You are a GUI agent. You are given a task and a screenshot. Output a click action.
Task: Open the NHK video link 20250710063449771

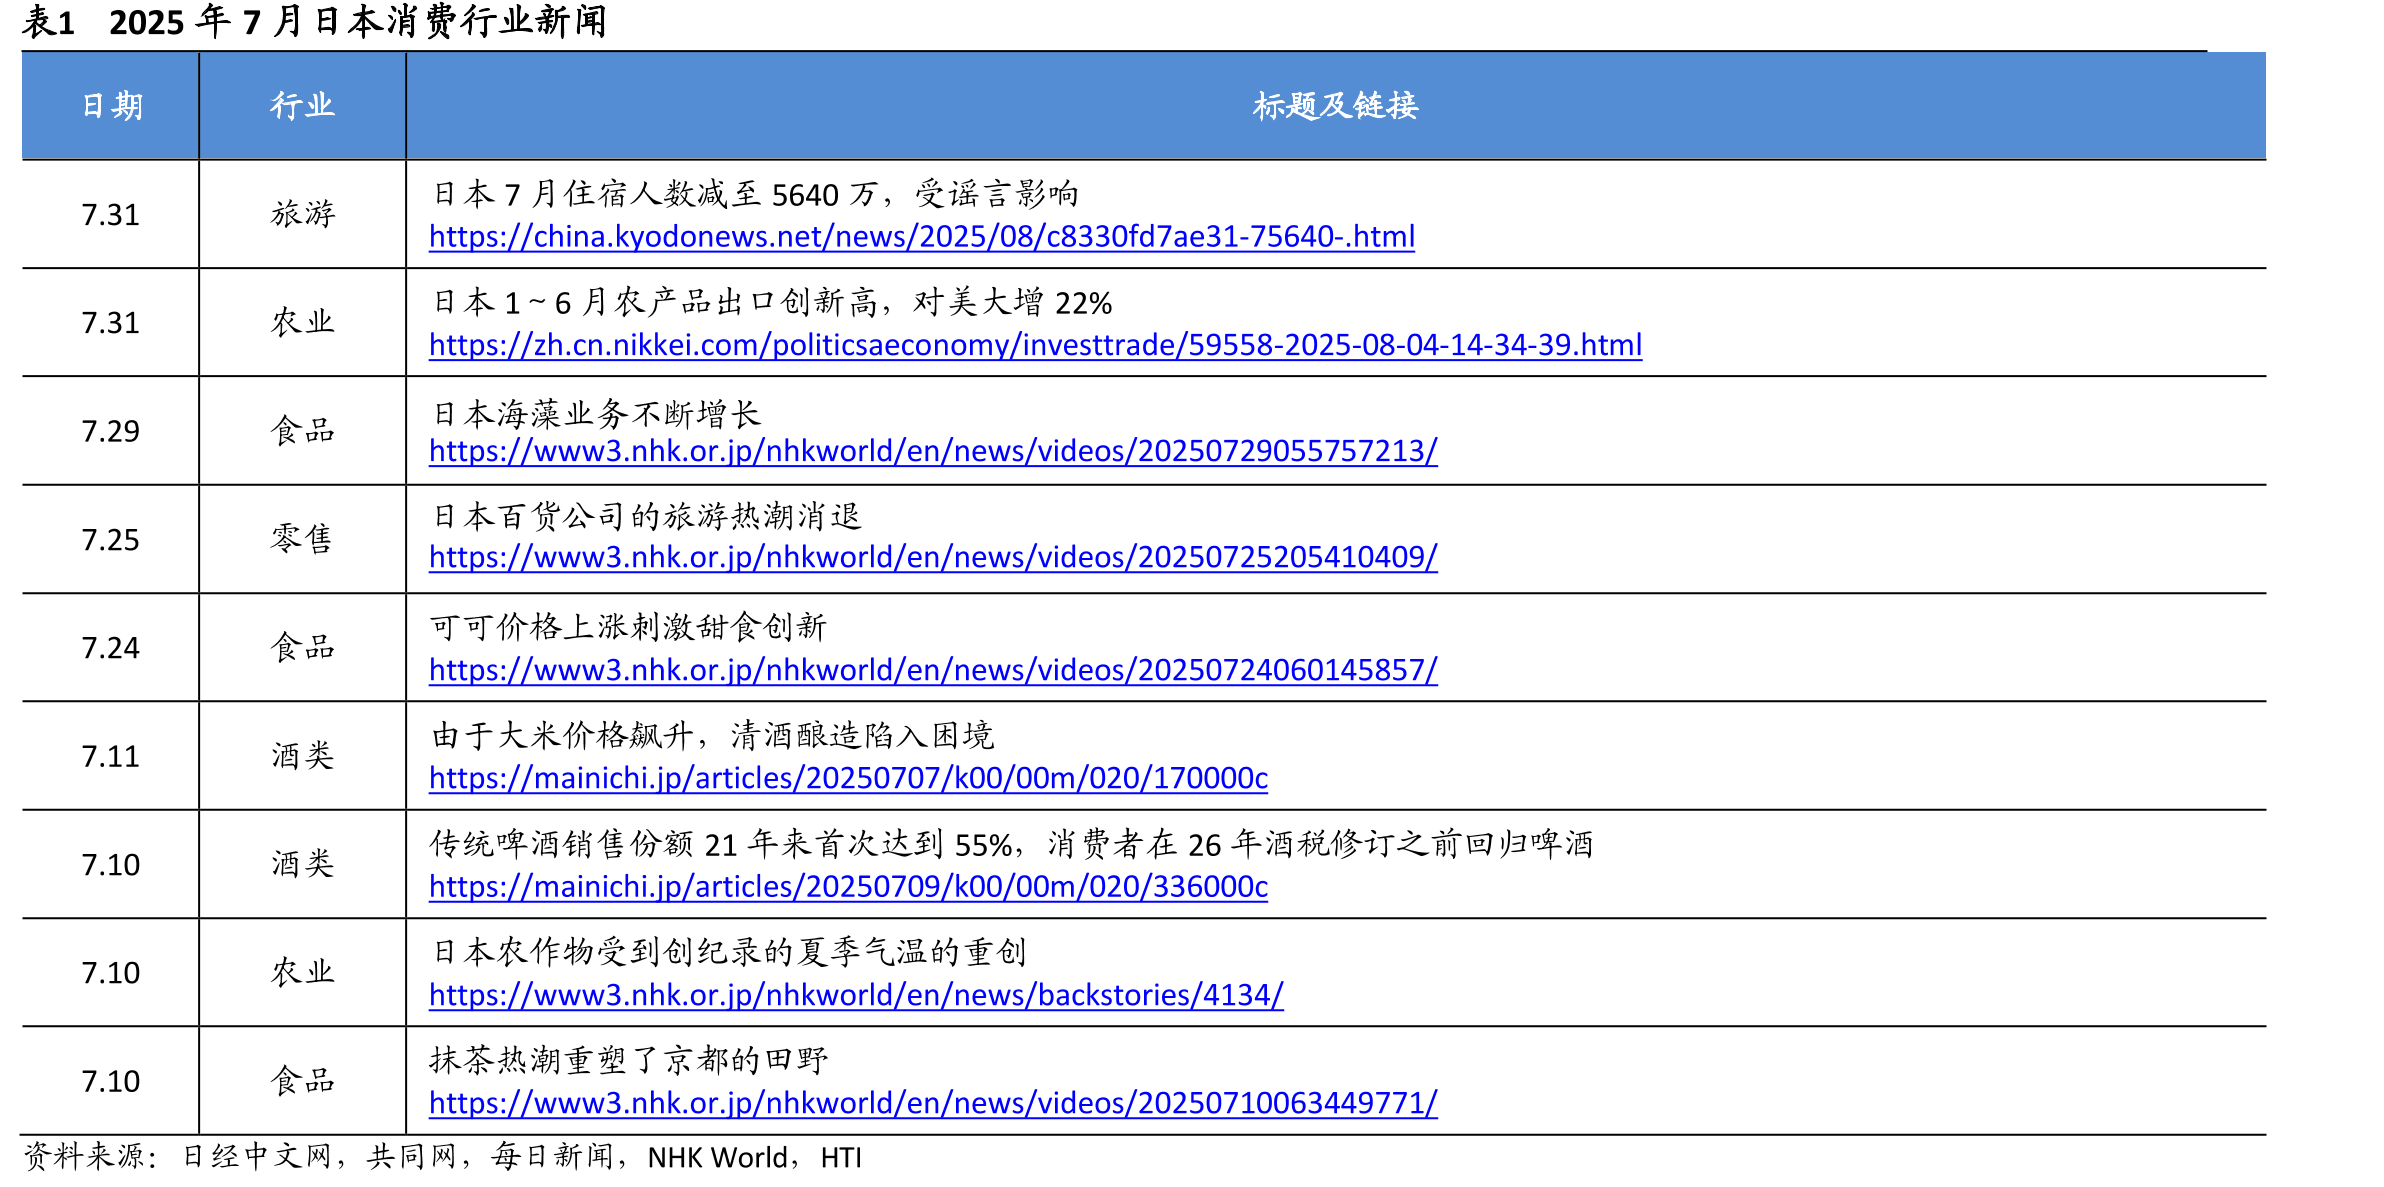(x=933, y=1103)
